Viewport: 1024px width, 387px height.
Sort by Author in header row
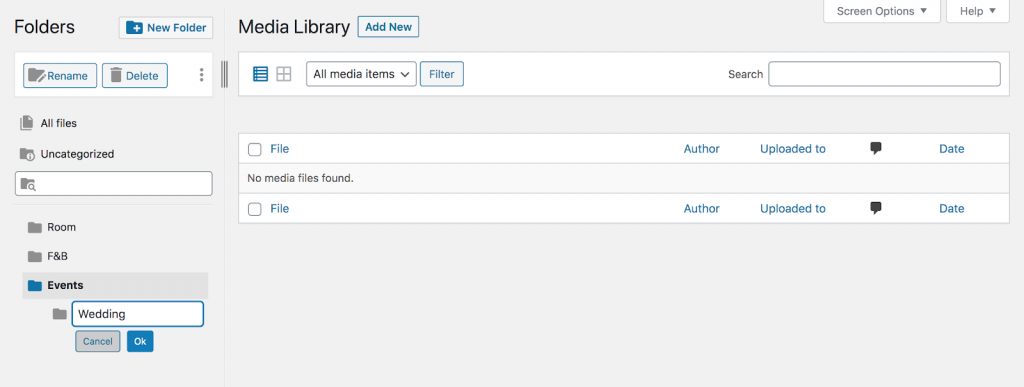(x=701, y=149)
